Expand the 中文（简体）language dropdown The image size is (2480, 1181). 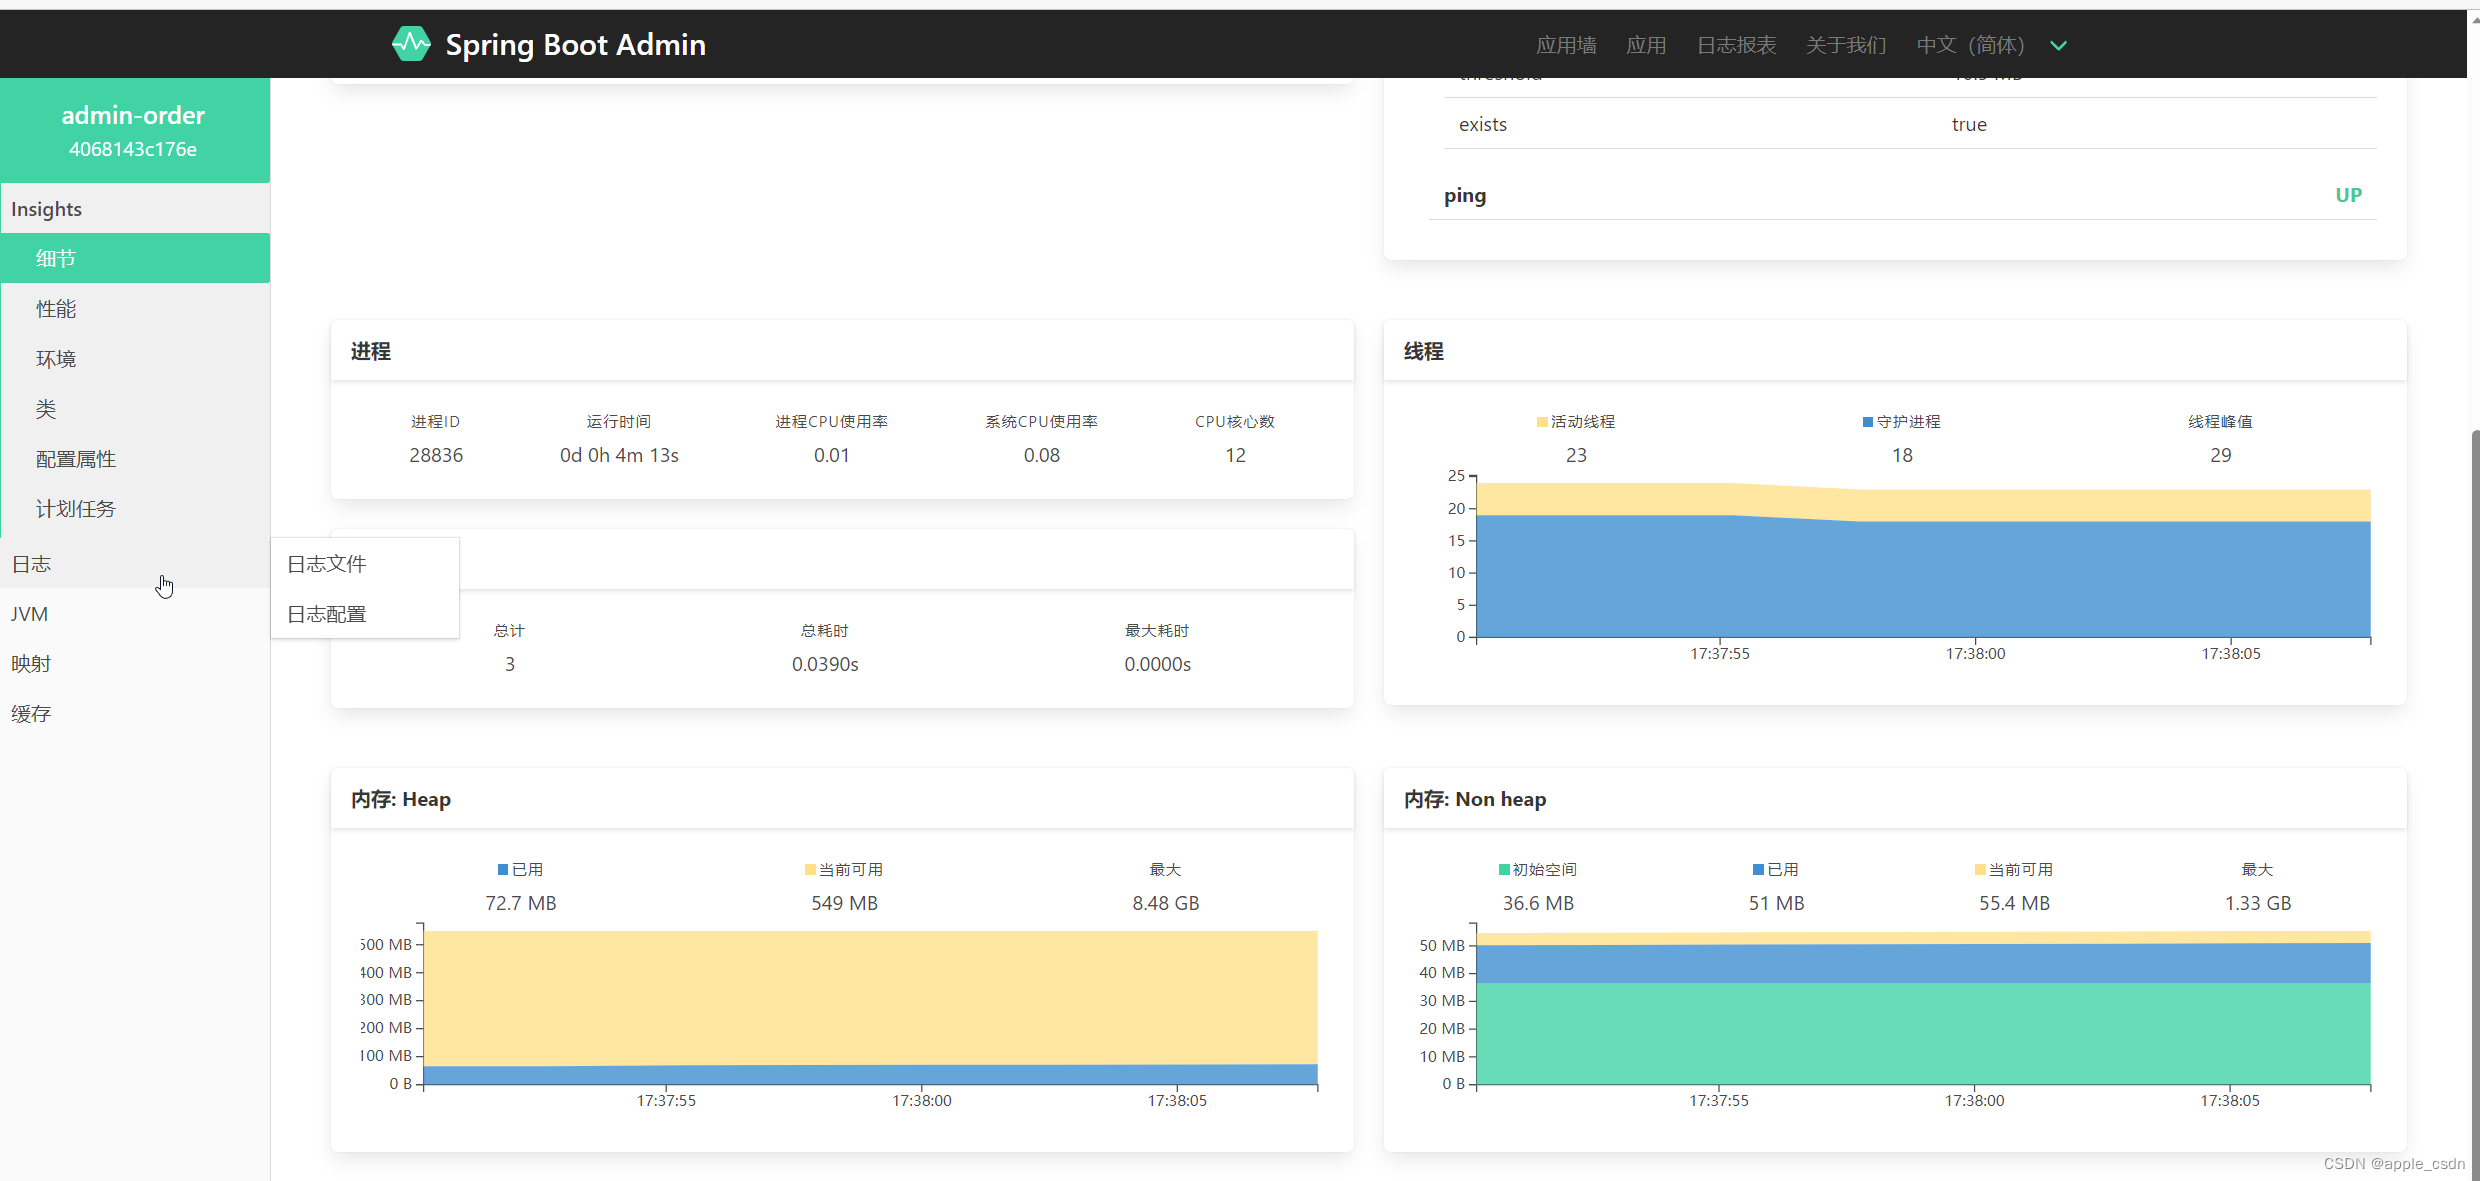2059,46
